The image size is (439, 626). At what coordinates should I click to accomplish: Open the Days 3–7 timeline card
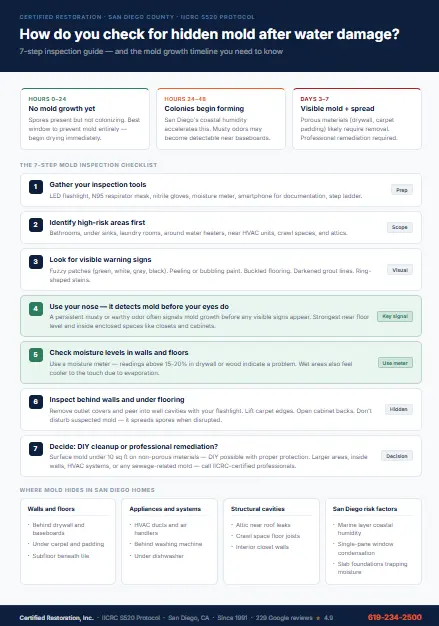tap(357, 119)
